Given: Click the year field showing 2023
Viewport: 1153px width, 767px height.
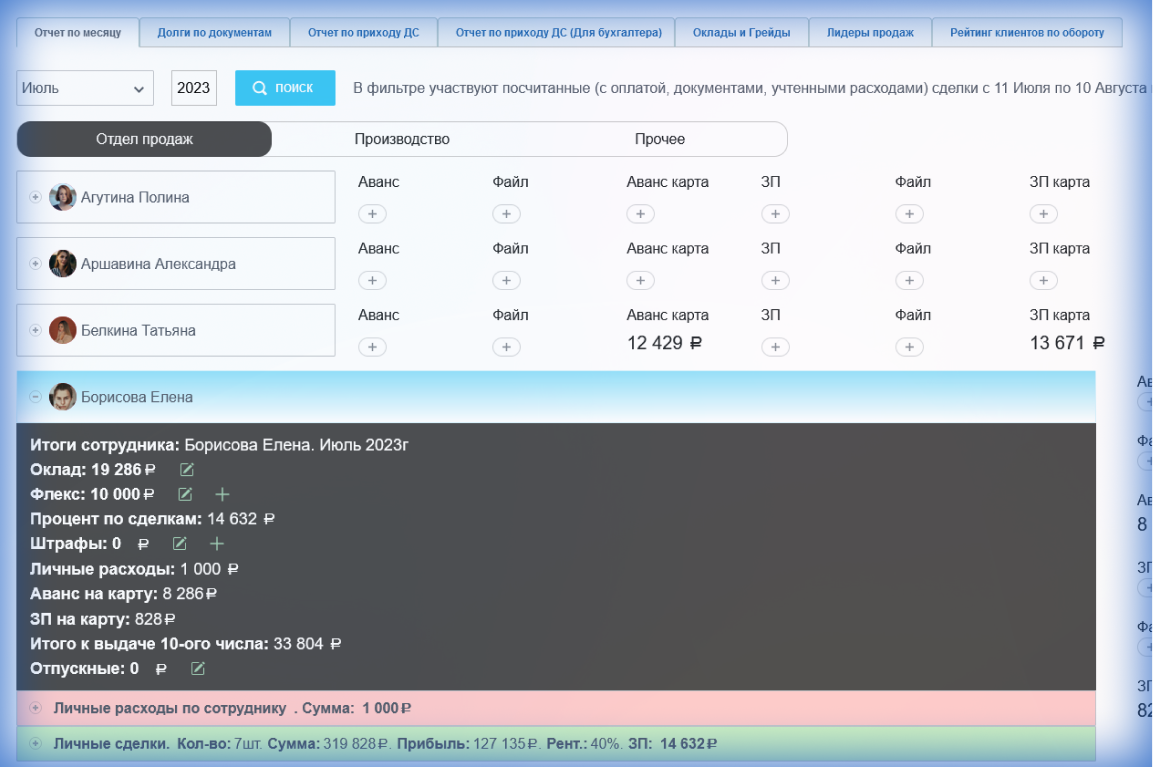Looking at the screenshot, I should 193,88.
